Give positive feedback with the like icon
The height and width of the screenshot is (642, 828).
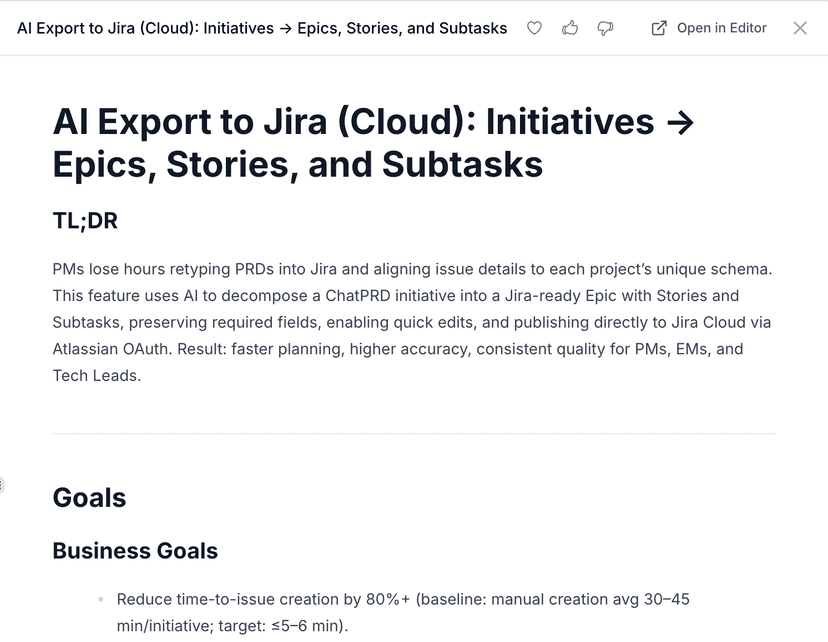tap(570, 28)
